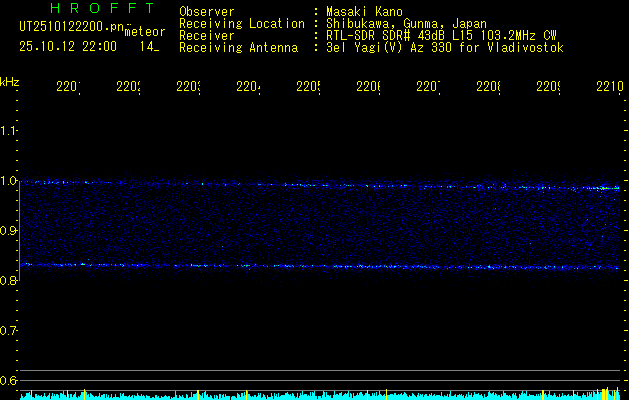Click the kHz axis unit label
629x400 pixels.
point(10,80)
